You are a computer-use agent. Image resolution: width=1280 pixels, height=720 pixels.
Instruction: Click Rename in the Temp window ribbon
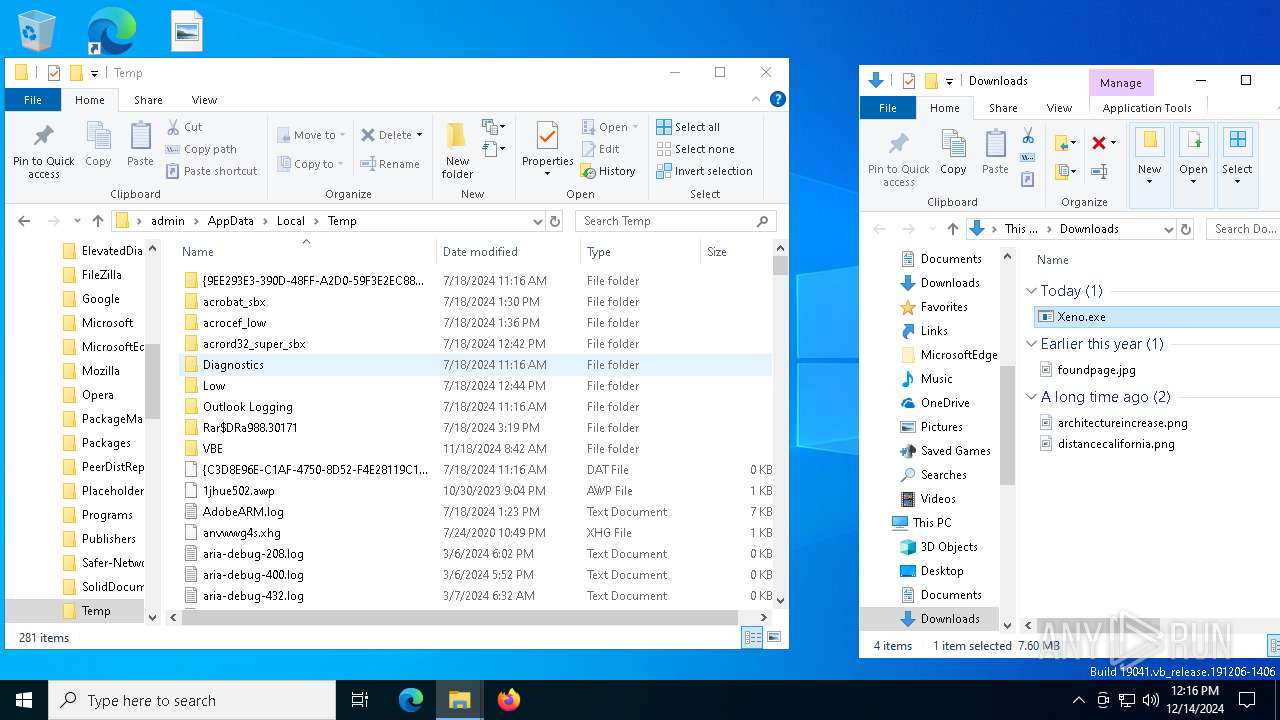click(390, 164)
